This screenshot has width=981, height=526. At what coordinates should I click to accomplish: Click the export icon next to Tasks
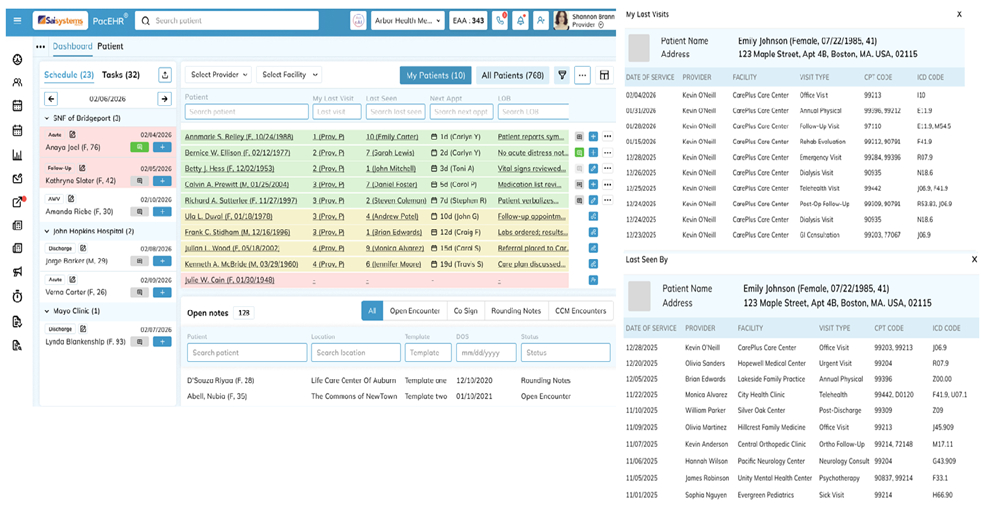(x=165, y=75)
